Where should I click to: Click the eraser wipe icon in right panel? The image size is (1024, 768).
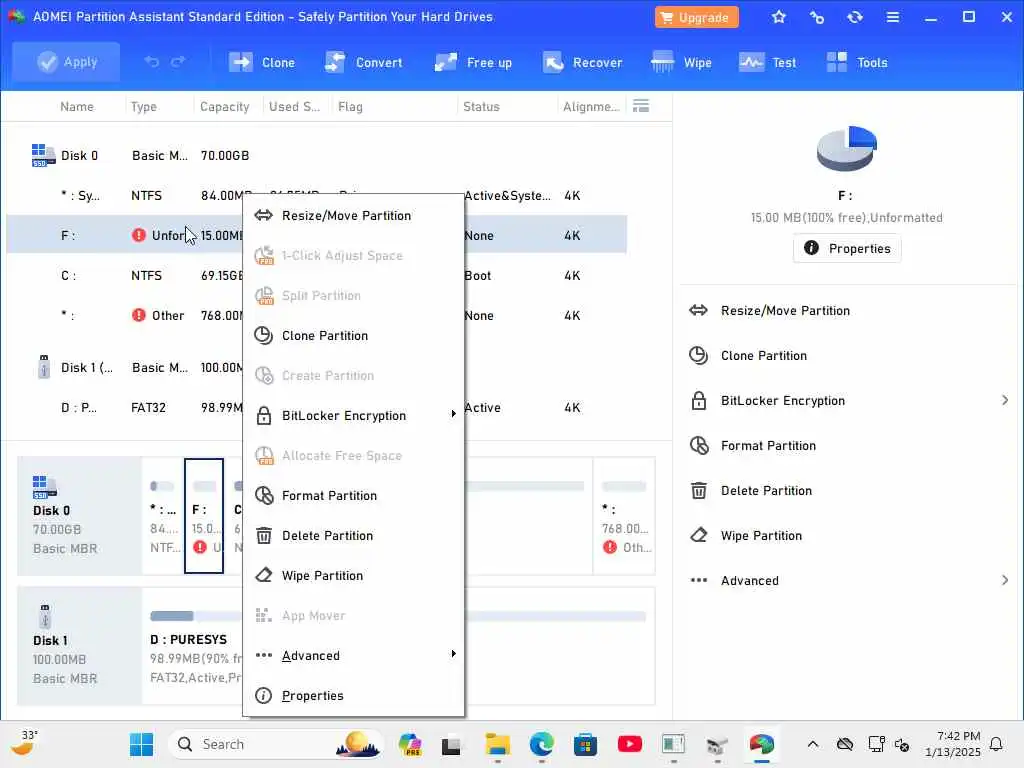tap(698, 536)
